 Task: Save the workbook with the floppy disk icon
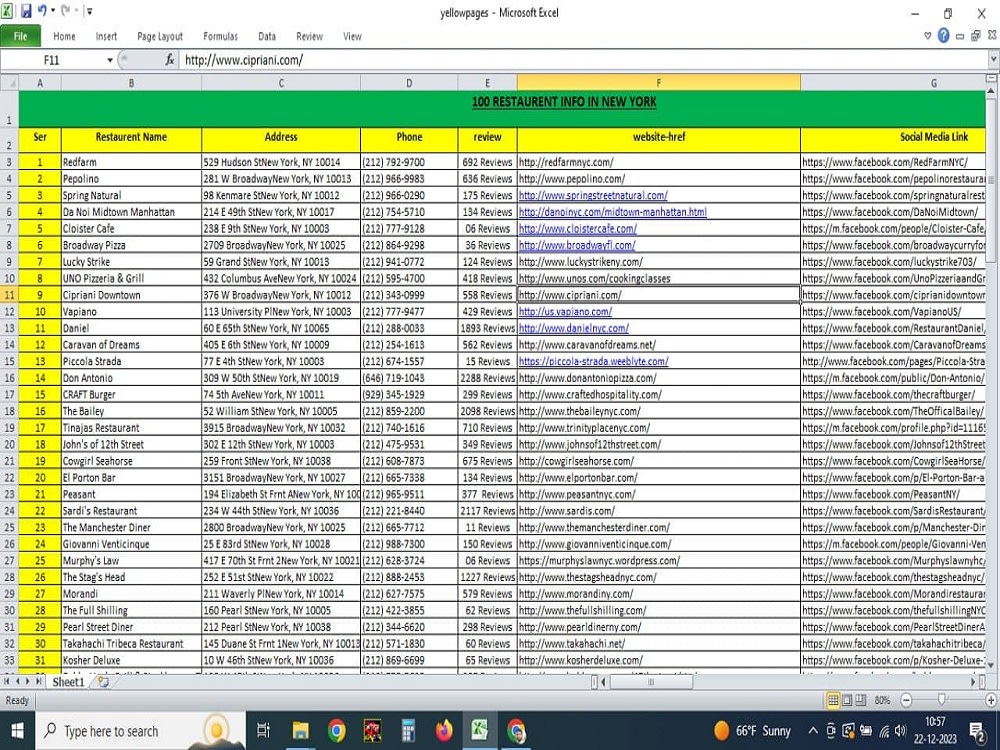point(26,11)
